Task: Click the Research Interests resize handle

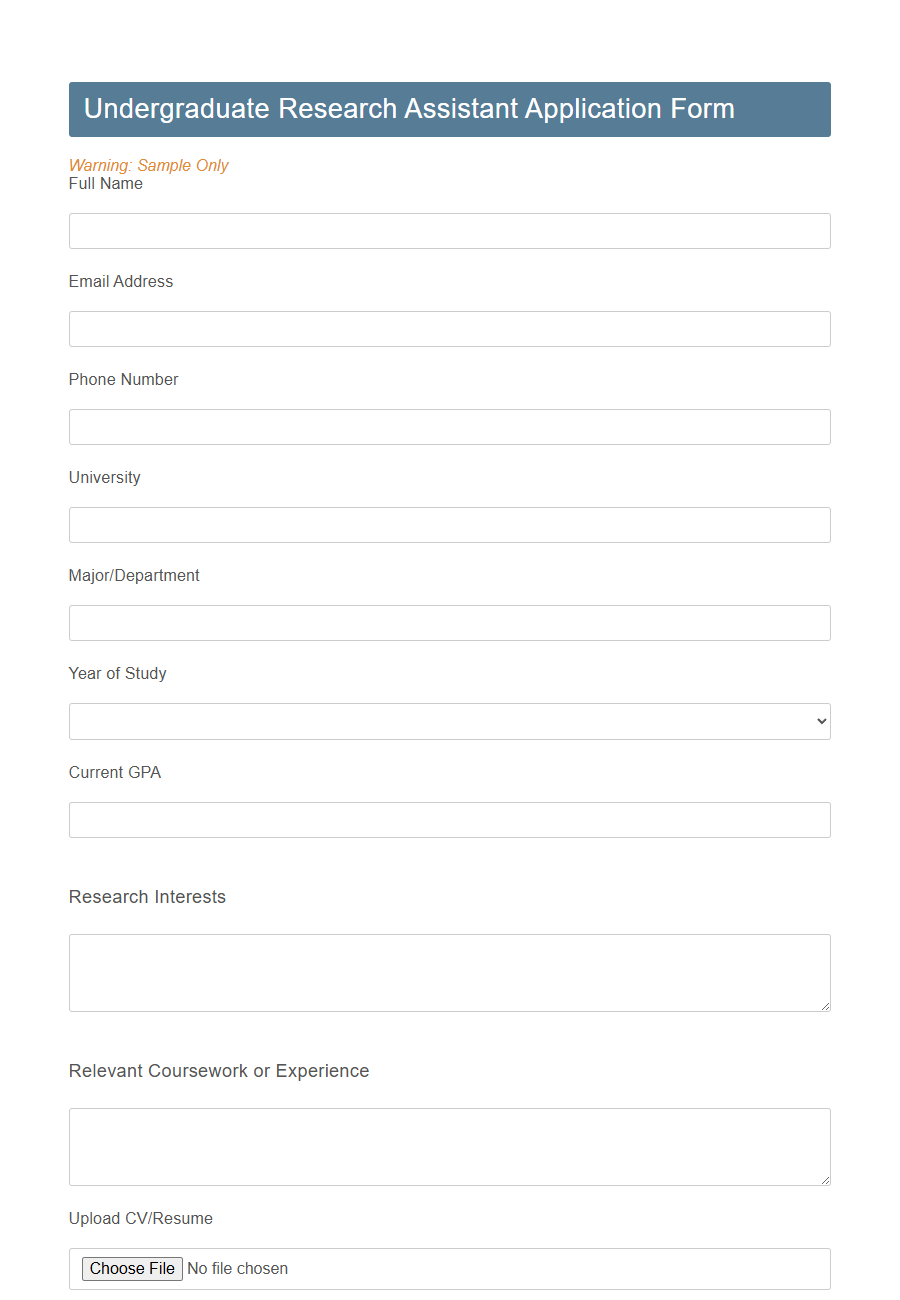Action: tap(826, 1007)
